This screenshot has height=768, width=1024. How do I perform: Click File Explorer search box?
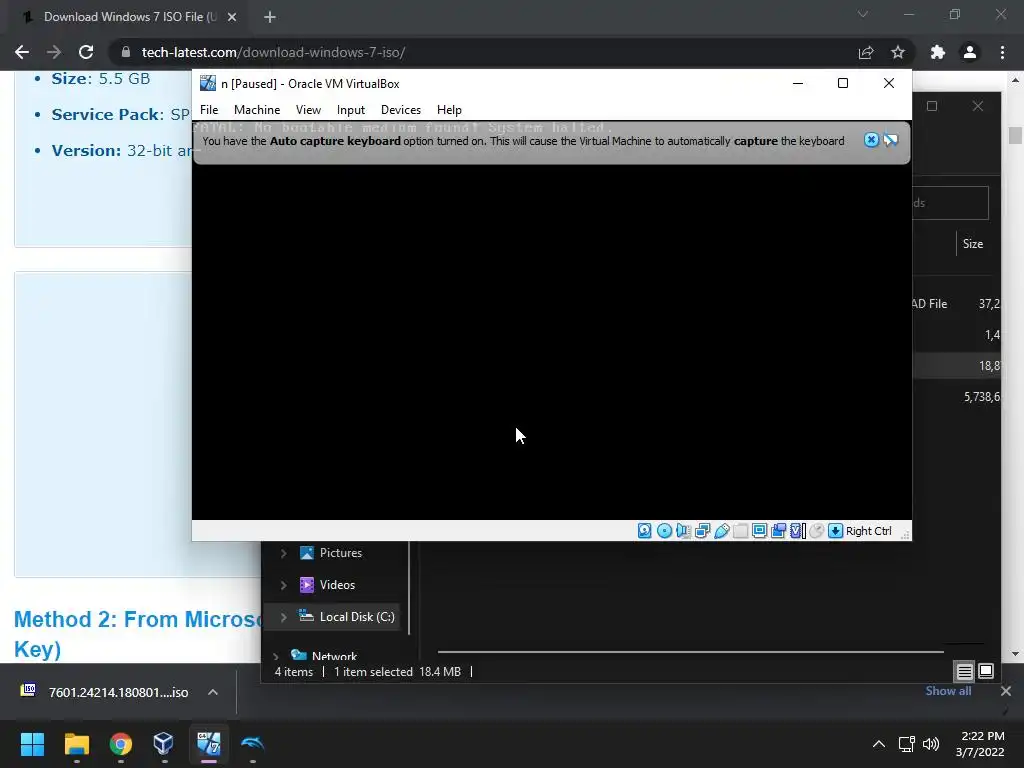coord(951,203)
